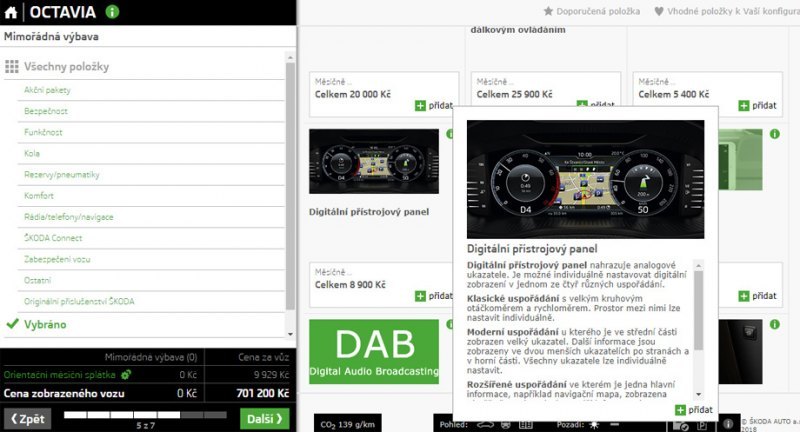Screen dimensions: 800x433
Task: Open saved configuration icon with checkmark
Action: (681, 425)
